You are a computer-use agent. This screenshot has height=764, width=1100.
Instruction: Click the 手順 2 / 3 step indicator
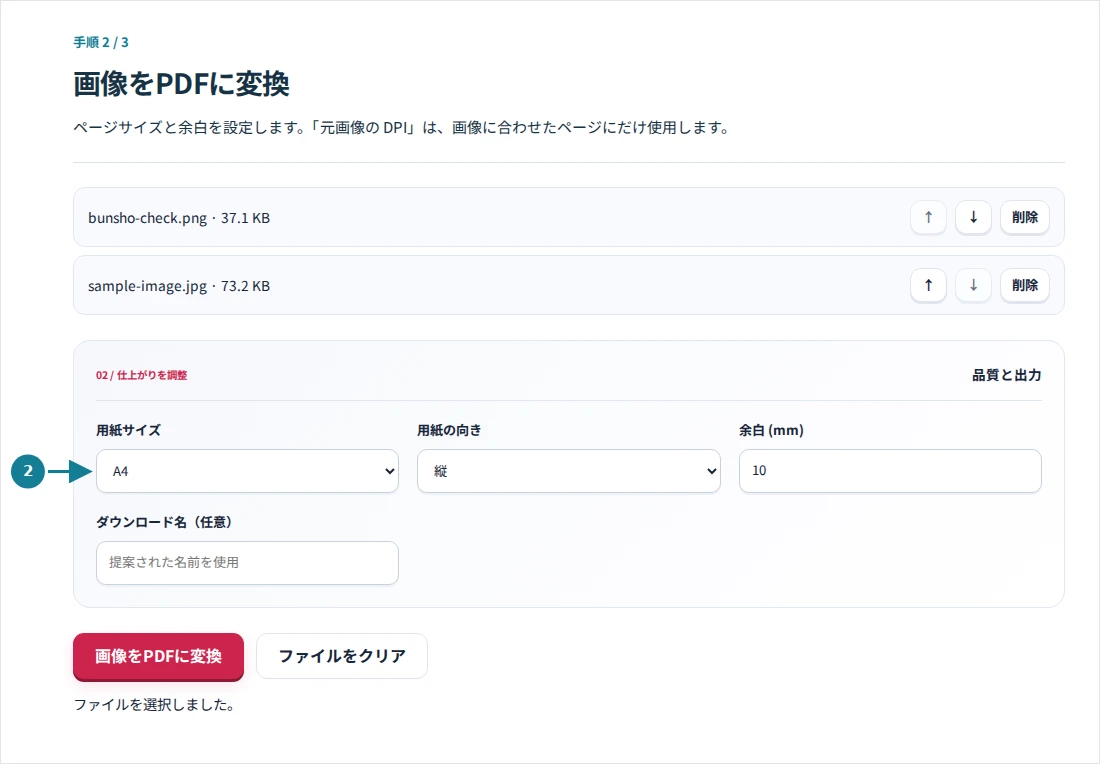101,42
